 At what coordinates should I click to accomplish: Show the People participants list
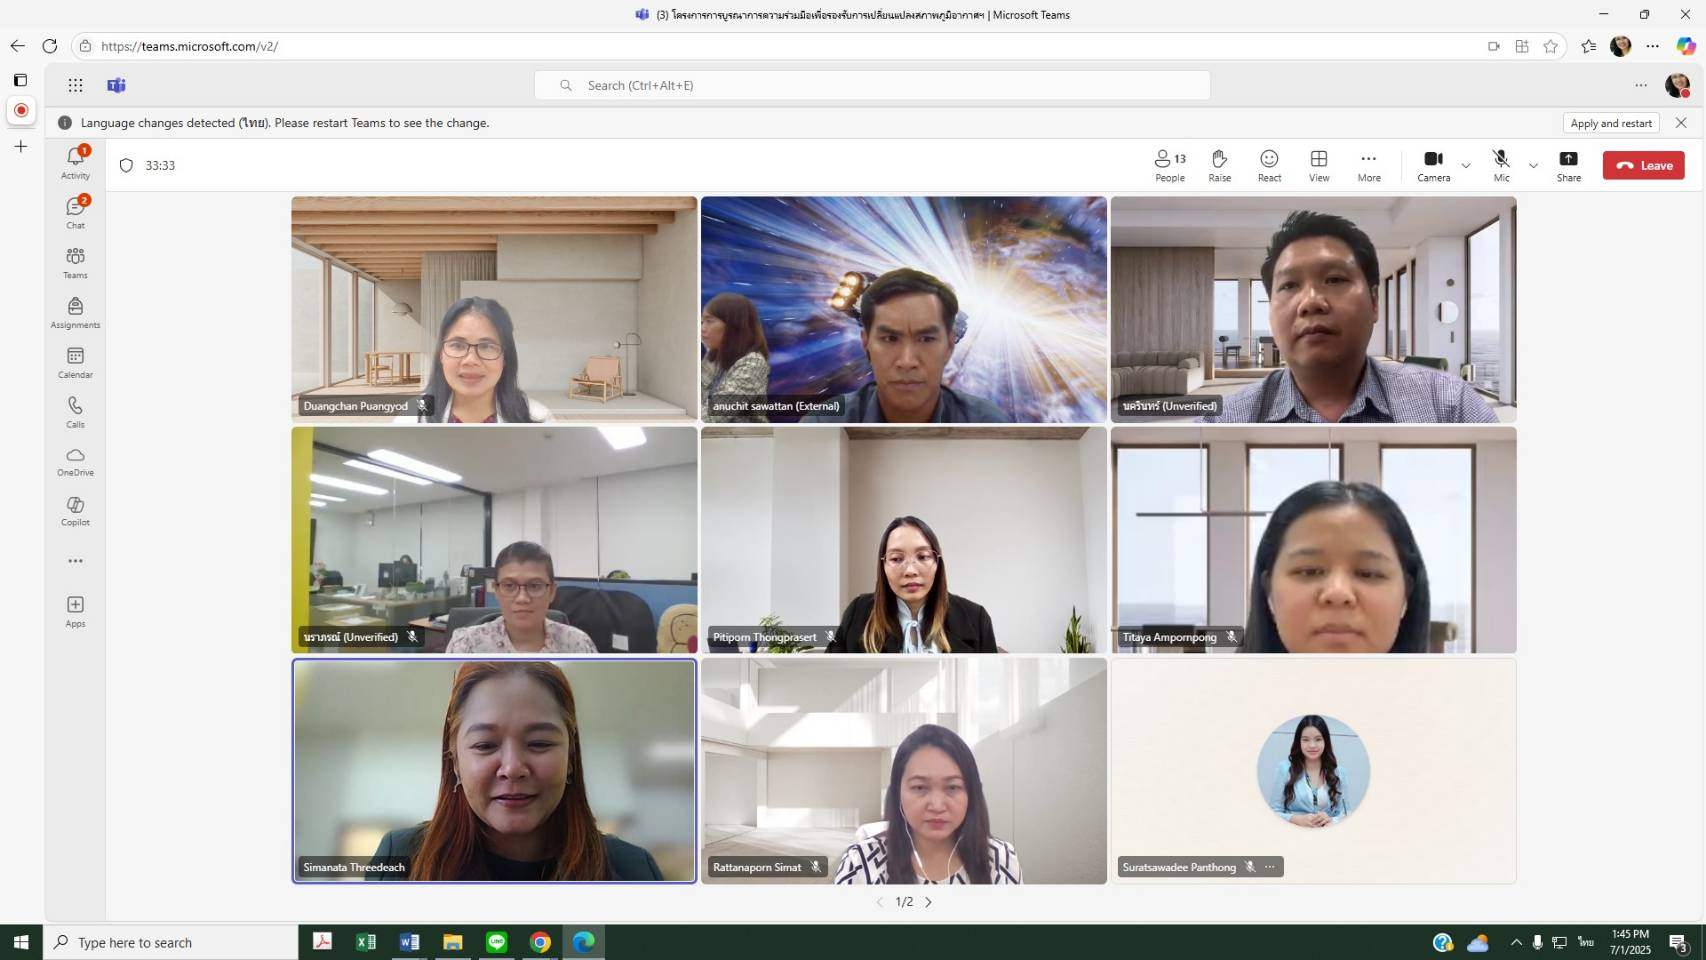pyautogui.click(x=1169, y=165)
